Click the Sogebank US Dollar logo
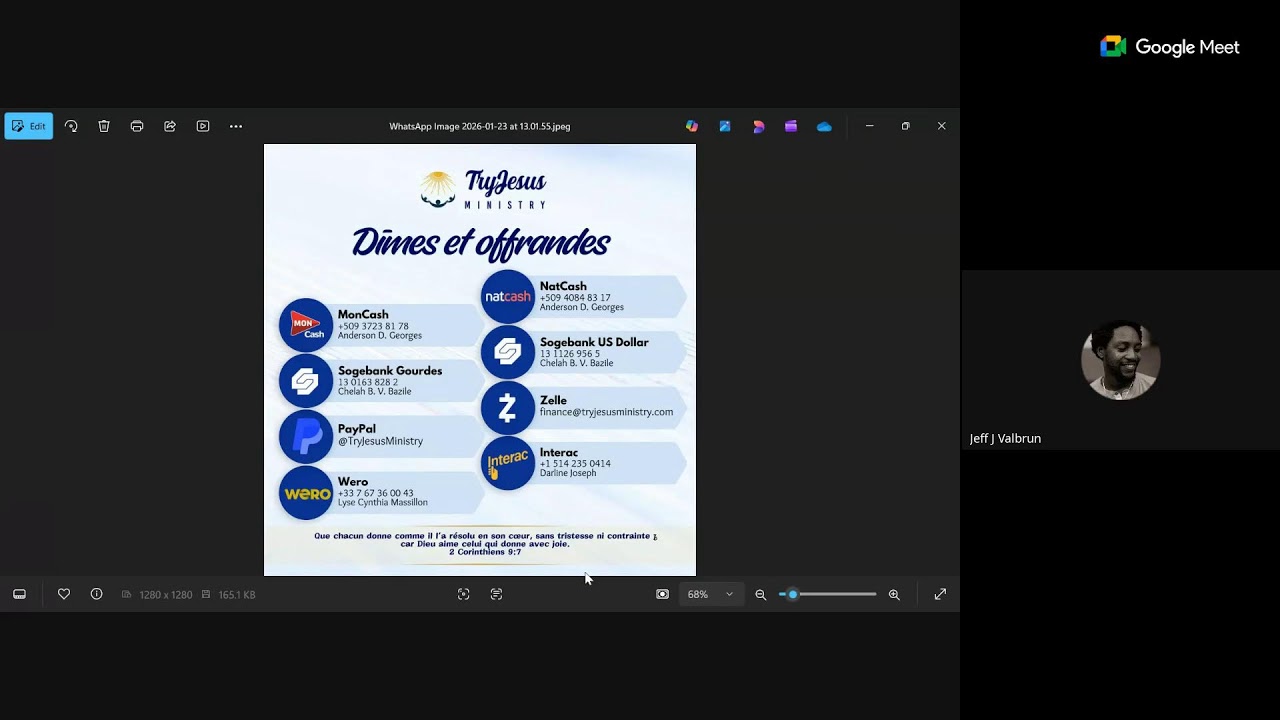The image size is (1280, 720). click(508, 352)
